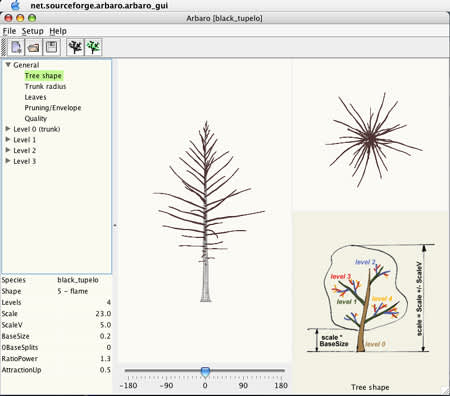The image size is (450, 396).
Task: Click the rotation slider track near 90
Action: pyautogui.click(x=243, y=370)
